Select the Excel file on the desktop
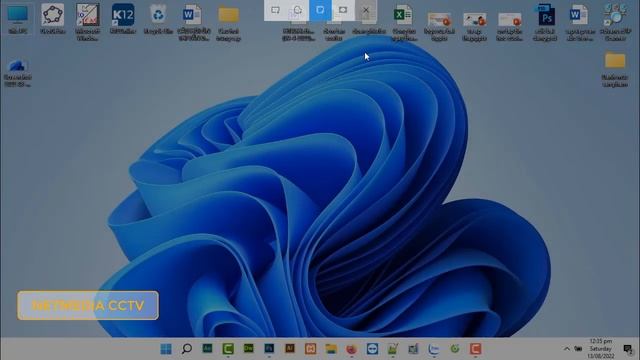 pyautogui.click(x=404, y=23)
